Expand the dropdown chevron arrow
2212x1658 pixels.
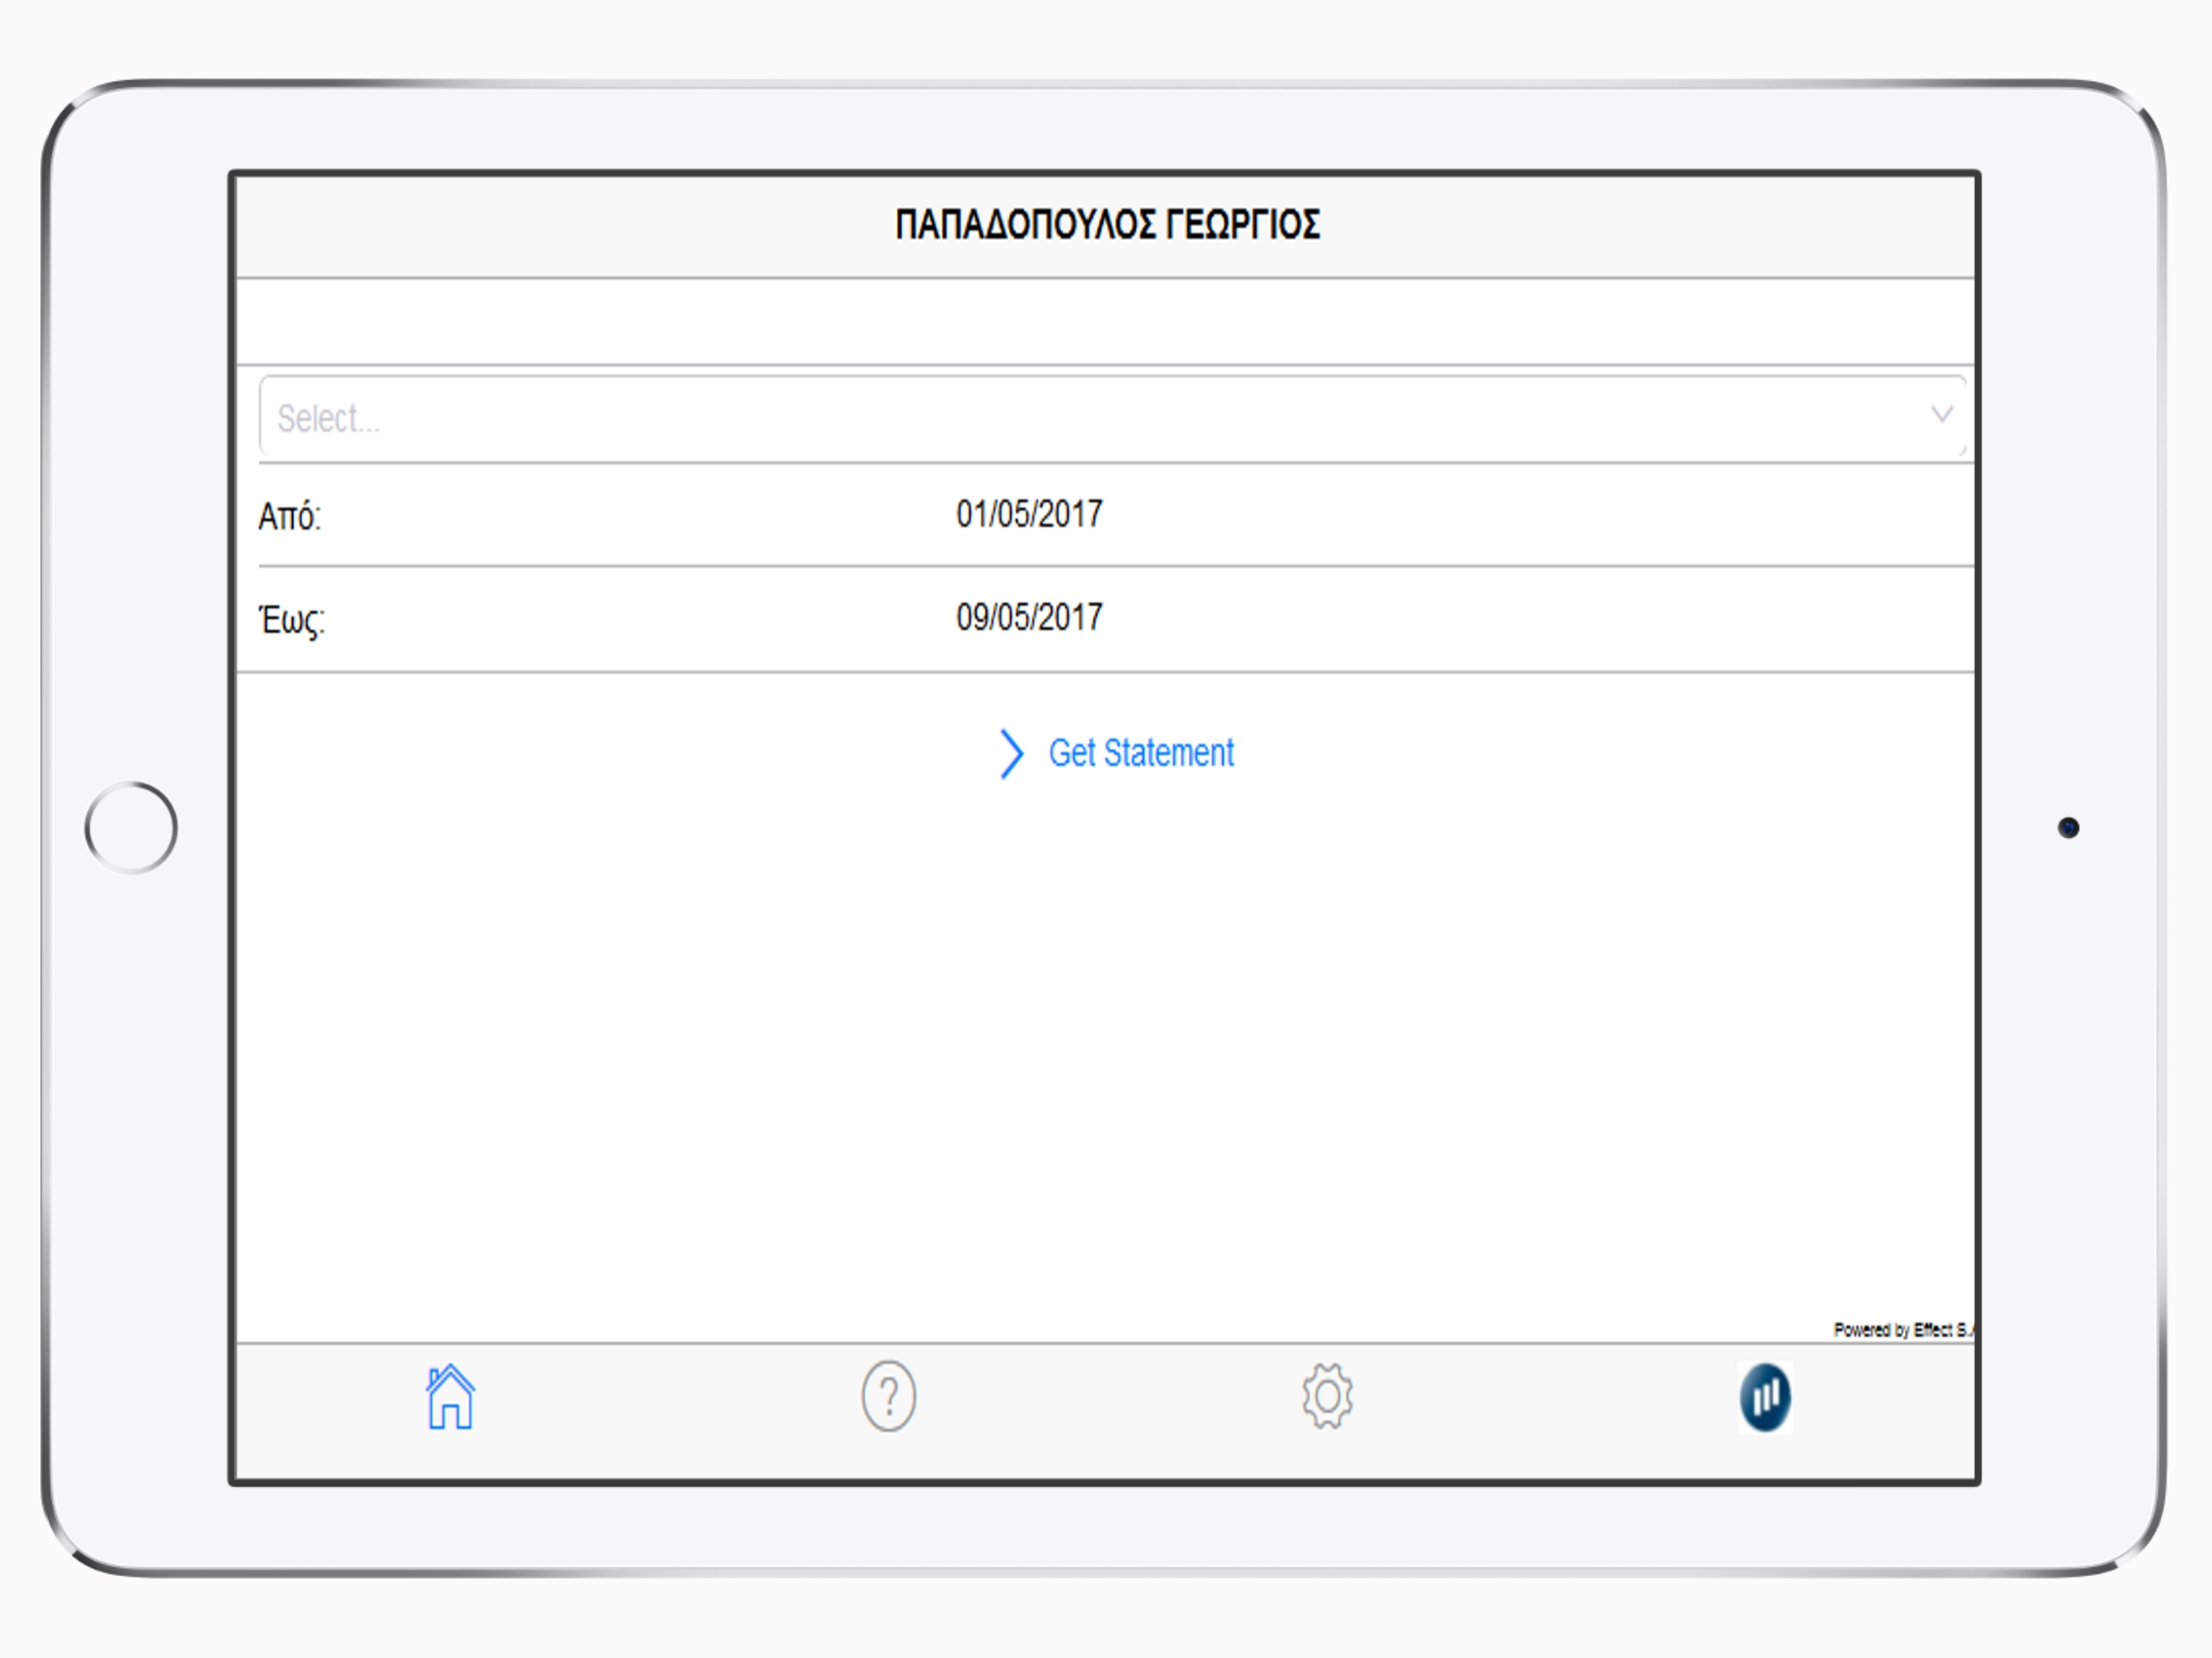pyautogui.click(x=1941, y=414)
